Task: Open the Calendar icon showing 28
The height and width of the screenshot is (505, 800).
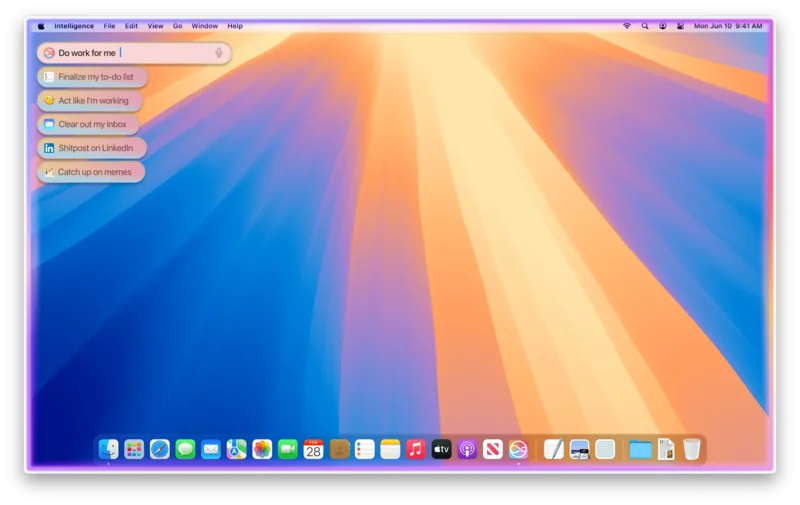Action: [313, 449]
